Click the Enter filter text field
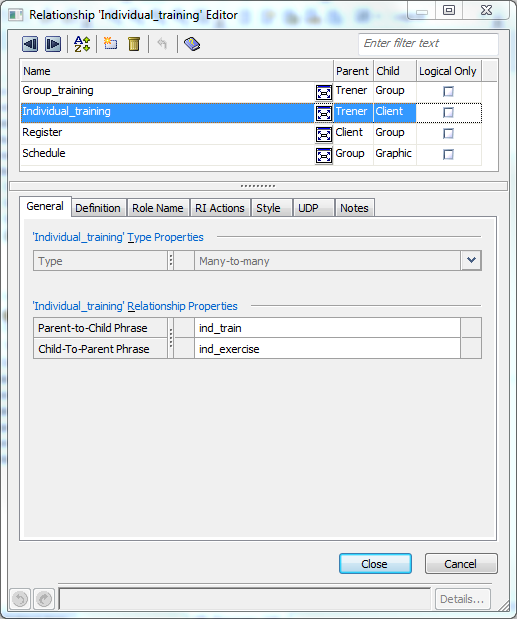517x619 pixels. 428,43
